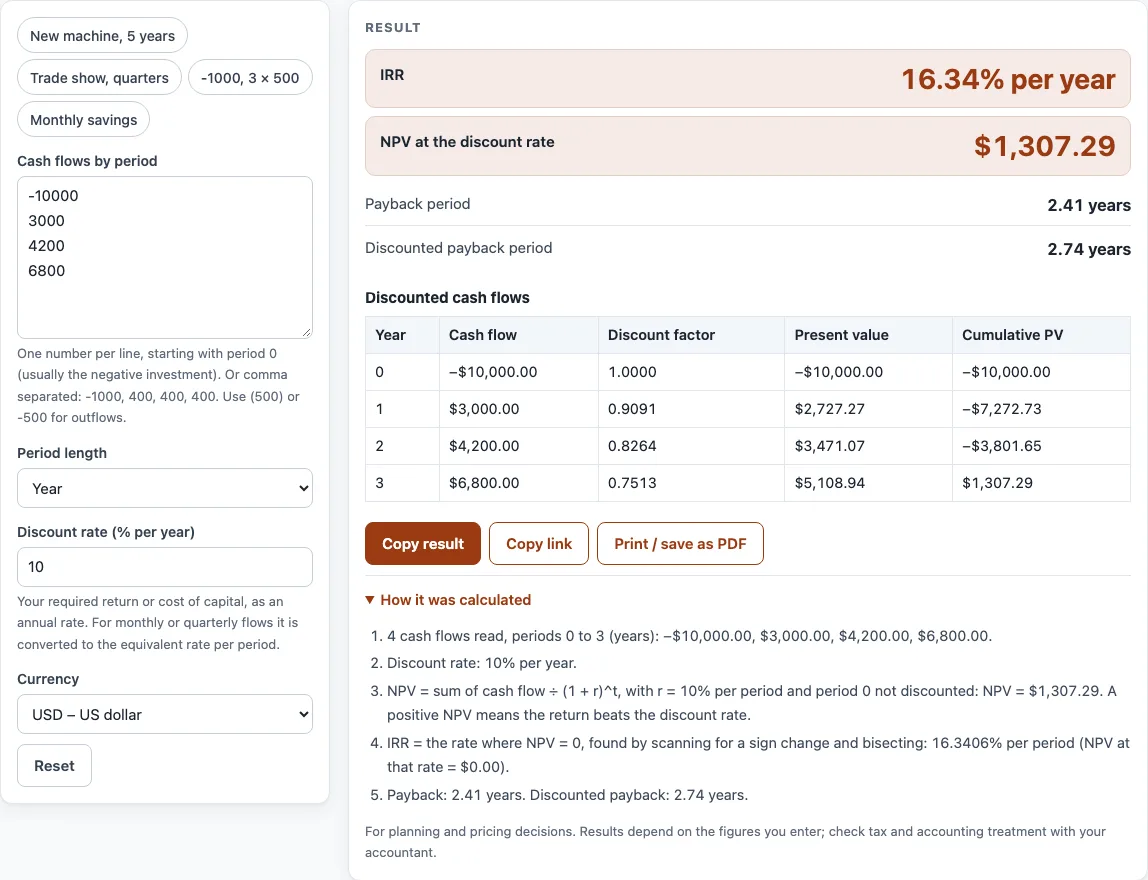Choose the 'Trade show, quarters' example
This screenshot has width=1148, height=880.
[100, 78]
